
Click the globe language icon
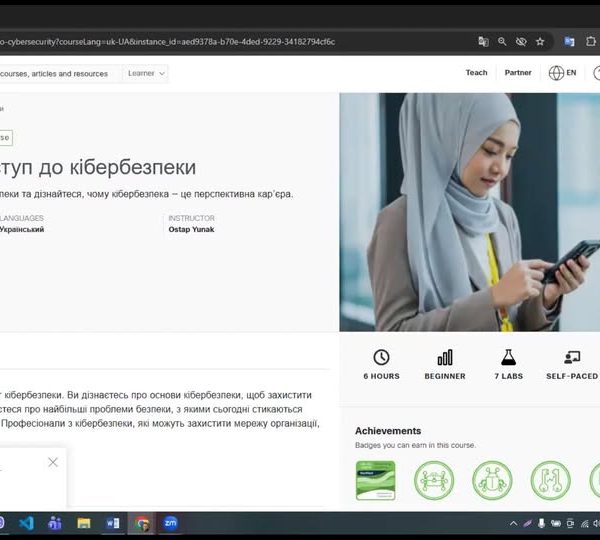click(556, 73)
